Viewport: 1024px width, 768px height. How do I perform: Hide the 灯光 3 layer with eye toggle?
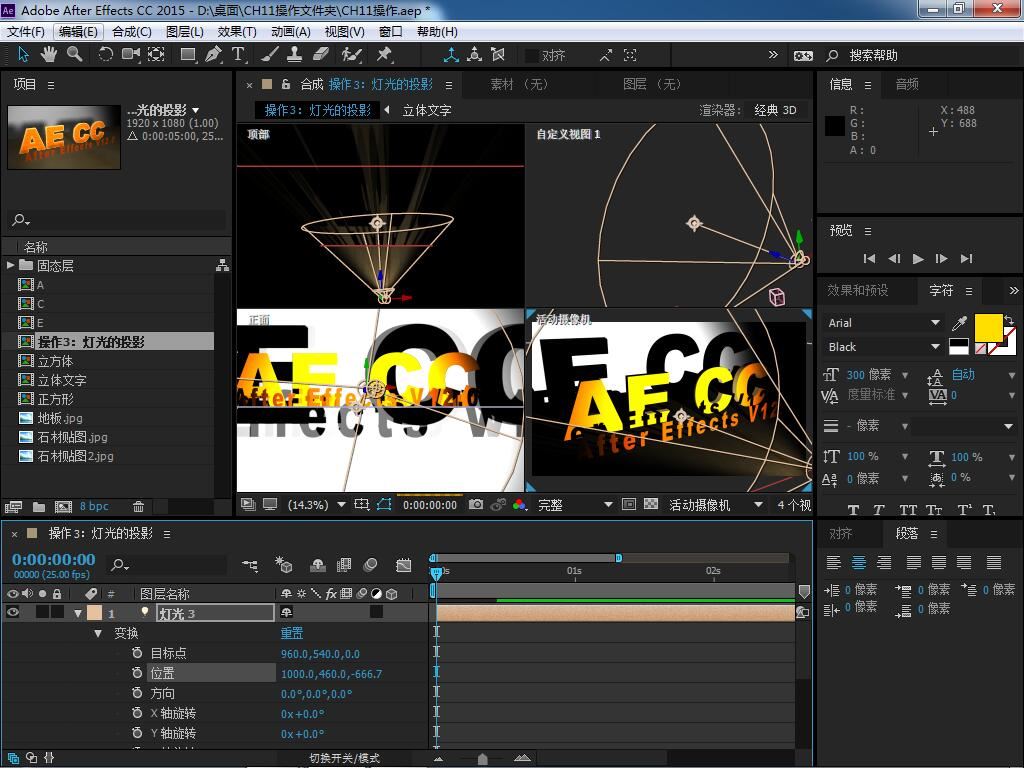tap(12, 613)
